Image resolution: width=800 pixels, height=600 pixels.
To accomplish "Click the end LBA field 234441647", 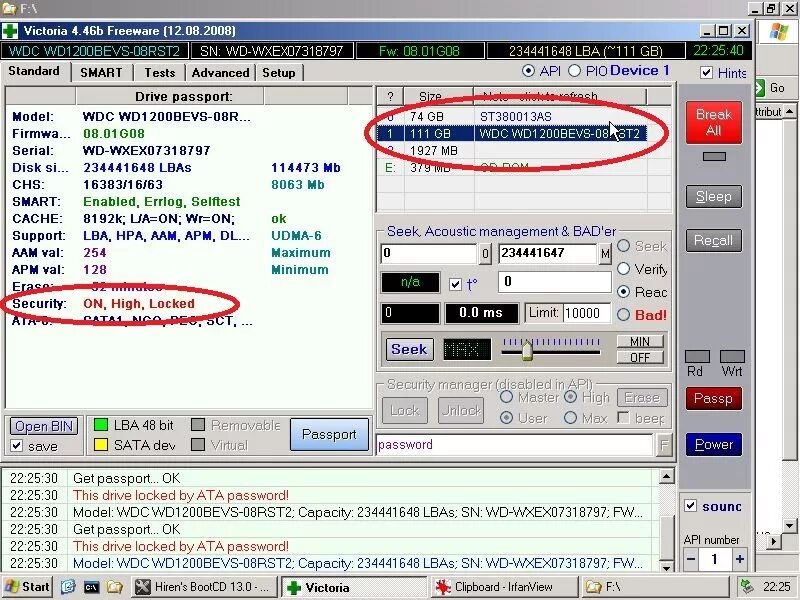I will [546, 254].
